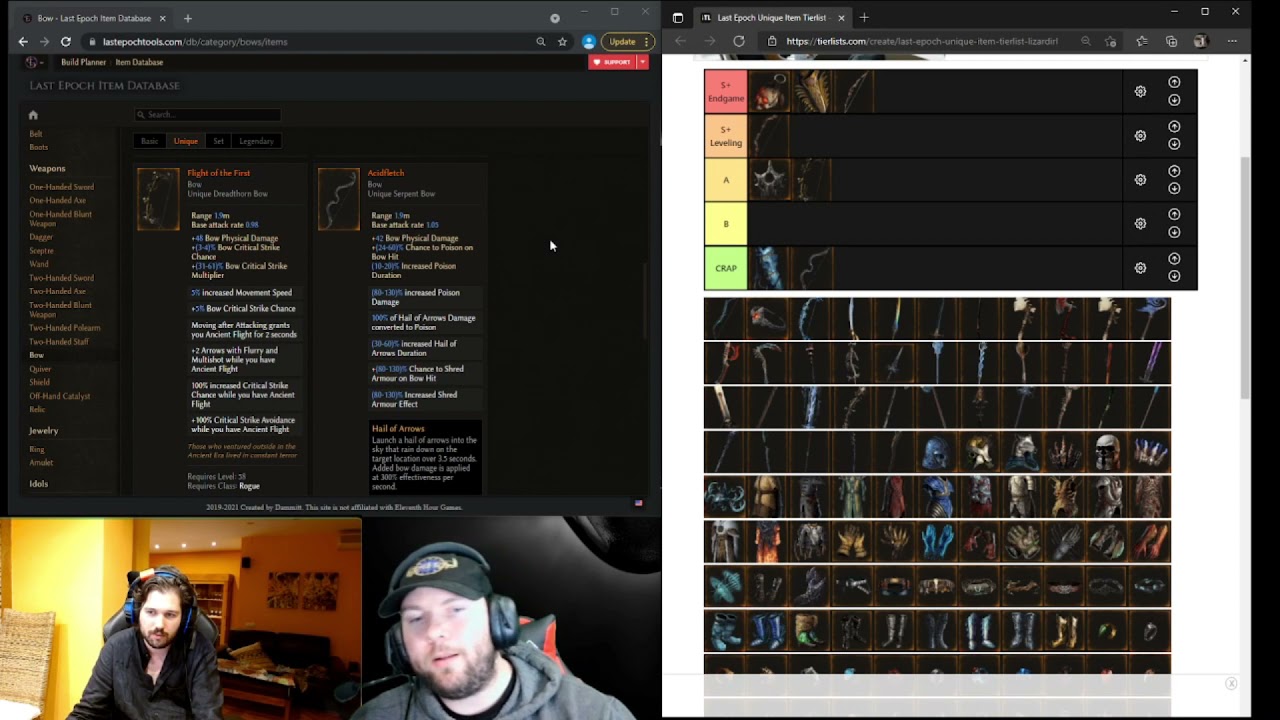Viewport: 1280px width, 720px height.
Task: Open settings gear for S+ Leveling tier
Action: pyautogui.click(x=1140, y=136)
